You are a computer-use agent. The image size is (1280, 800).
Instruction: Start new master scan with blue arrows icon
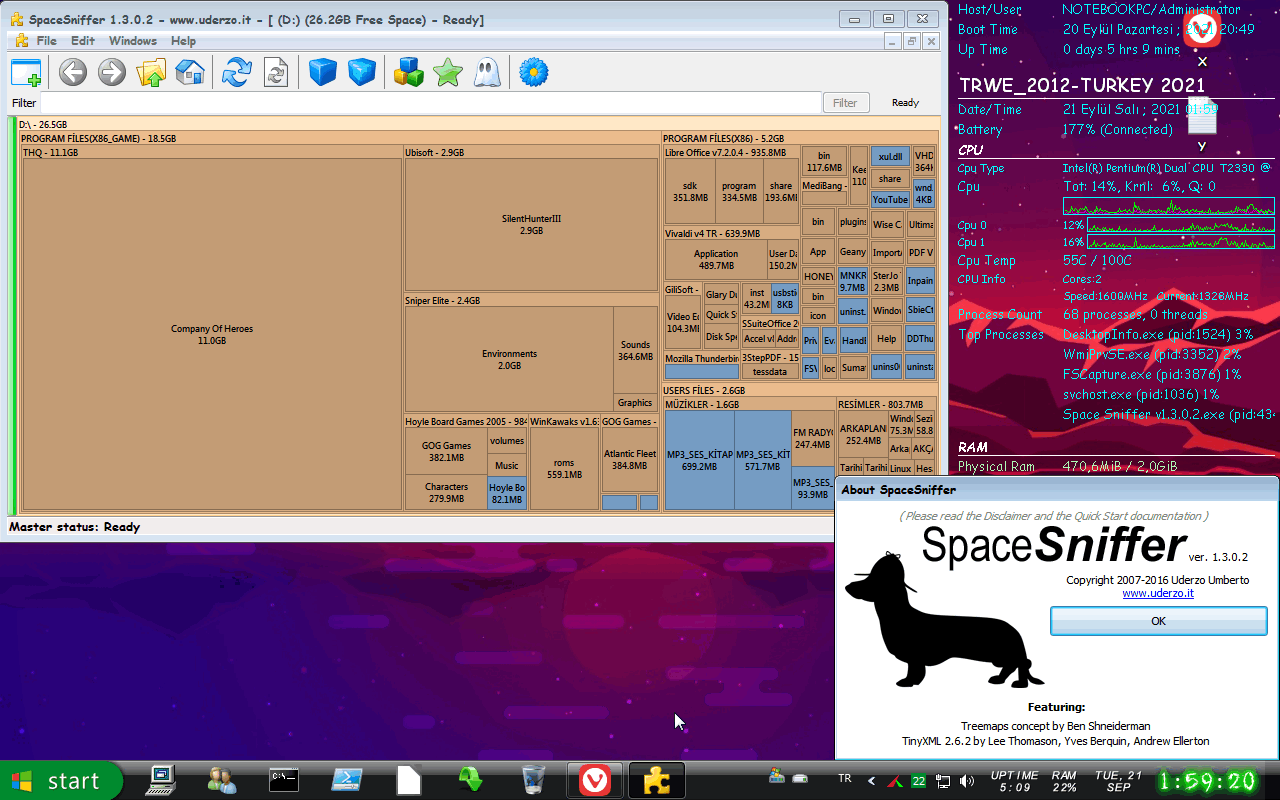[x=237, y=72]
